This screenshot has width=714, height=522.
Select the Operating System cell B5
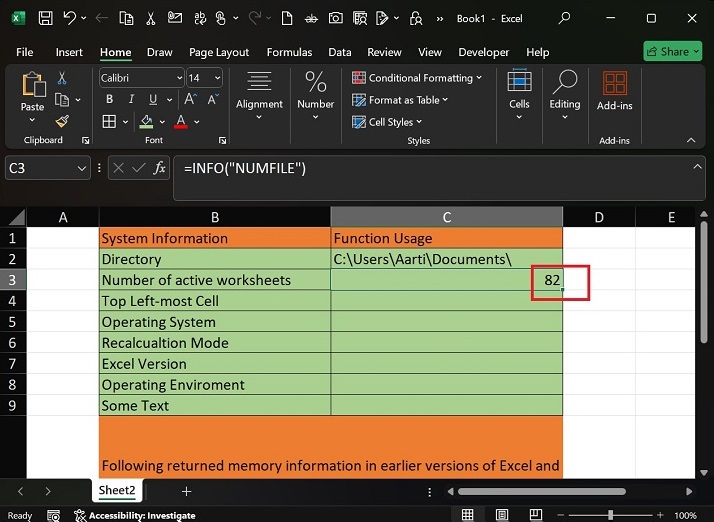coord(214,322)
